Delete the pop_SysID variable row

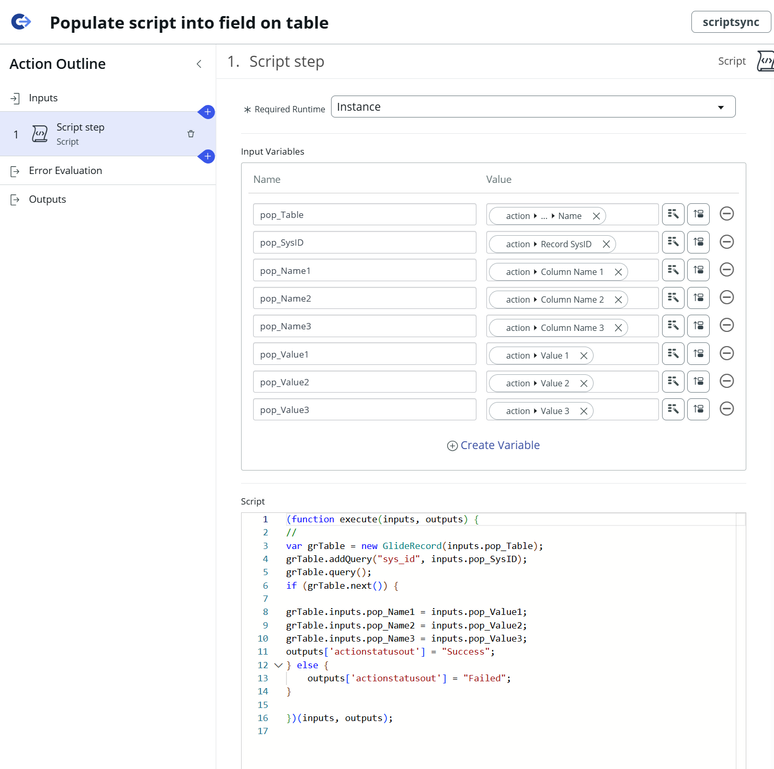coord(727,242)
